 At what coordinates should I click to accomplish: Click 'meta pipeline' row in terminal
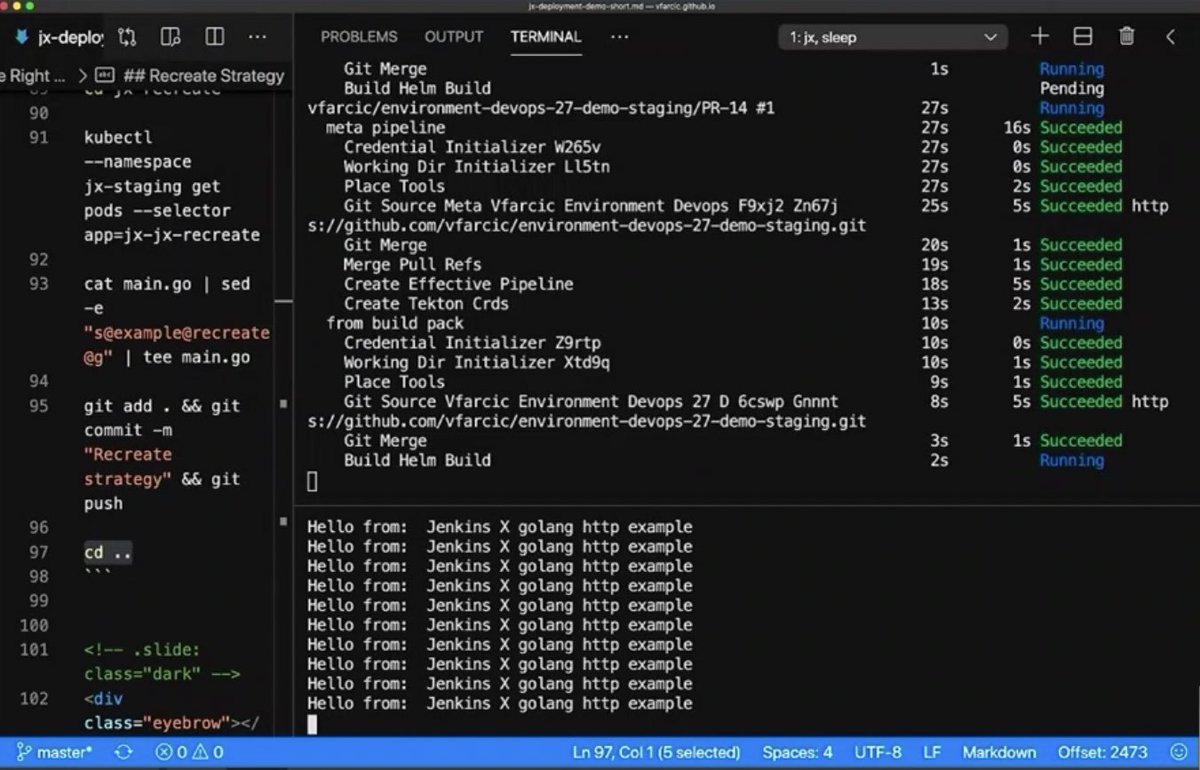point(386,128)
